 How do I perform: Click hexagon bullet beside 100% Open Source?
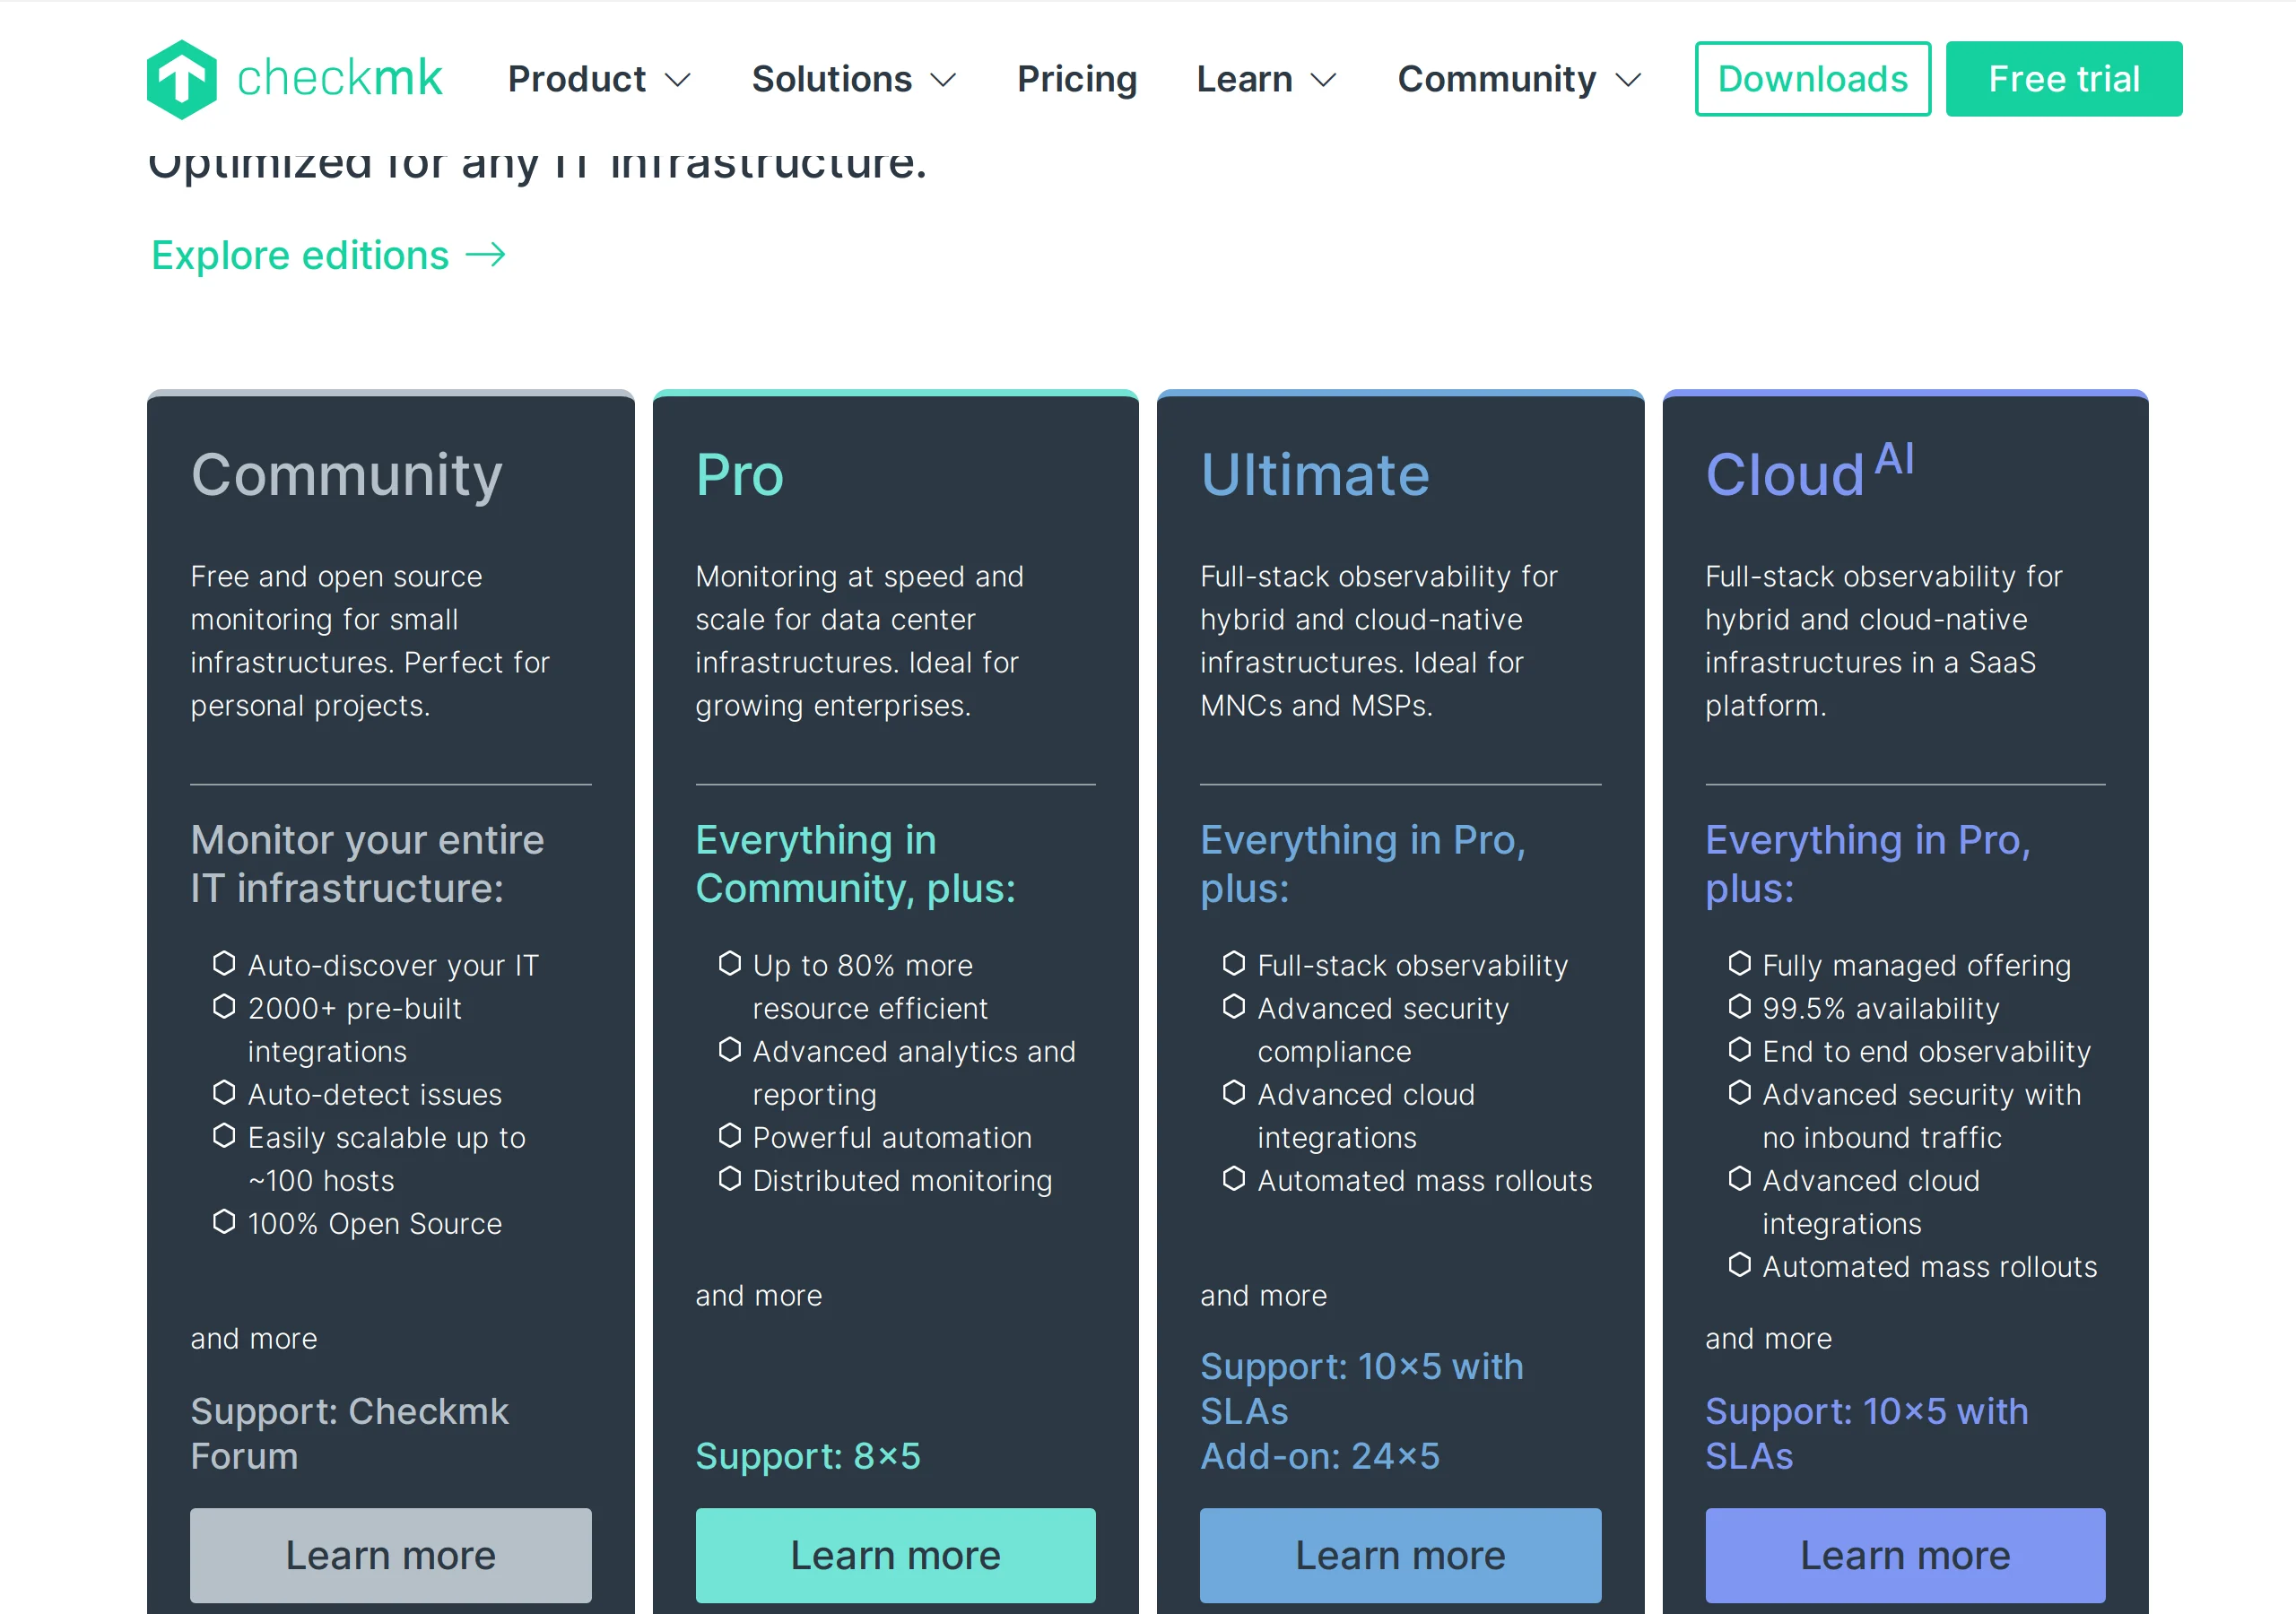224,1221
